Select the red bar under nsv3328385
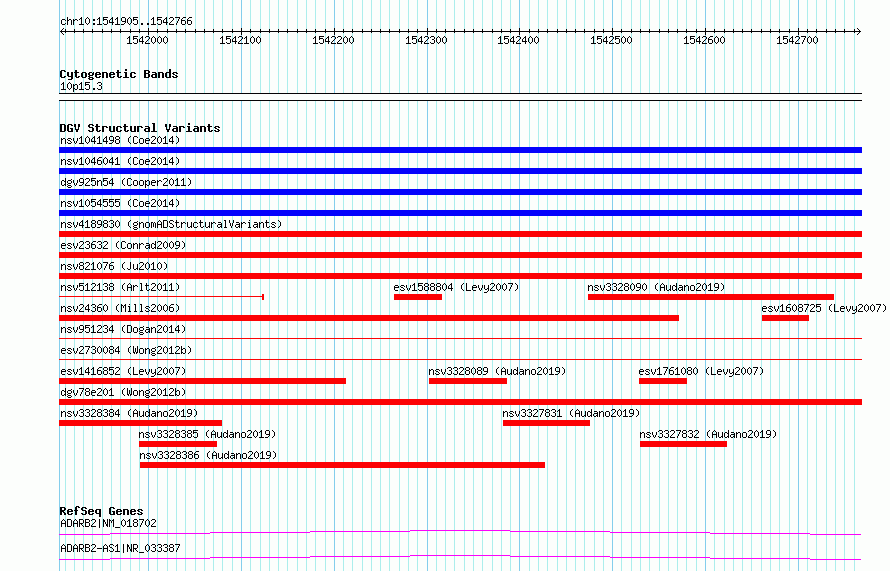Viewport: 890px width, 571px height. tap(178, 444)
